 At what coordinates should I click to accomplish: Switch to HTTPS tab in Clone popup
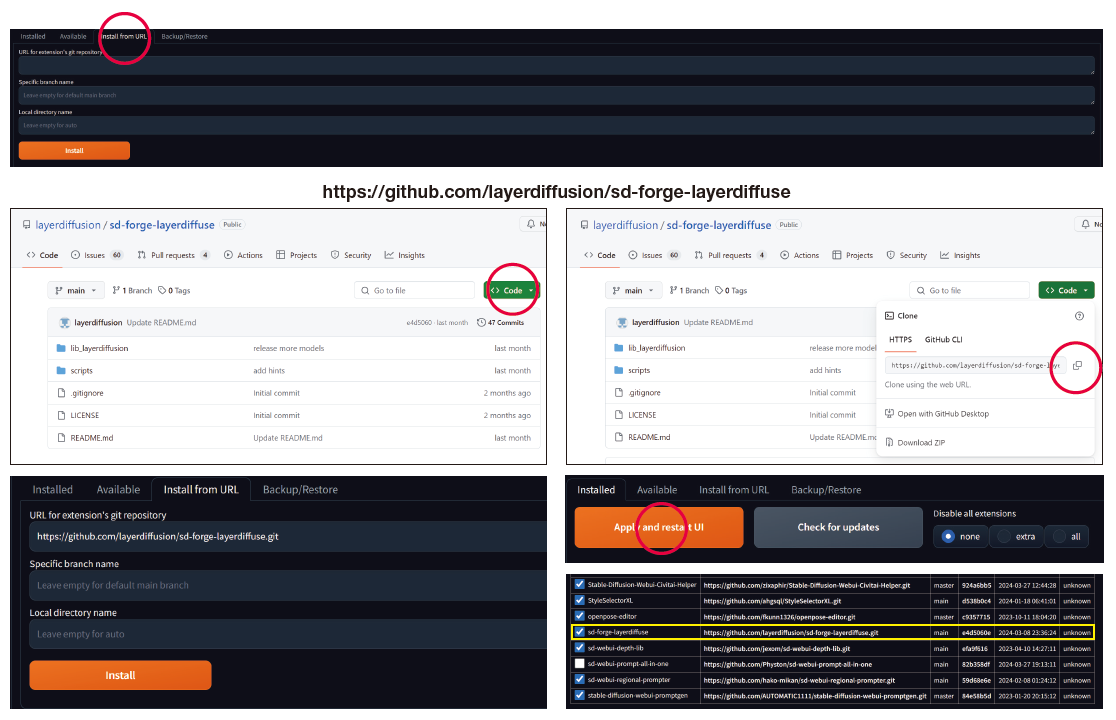coord(900,339)
